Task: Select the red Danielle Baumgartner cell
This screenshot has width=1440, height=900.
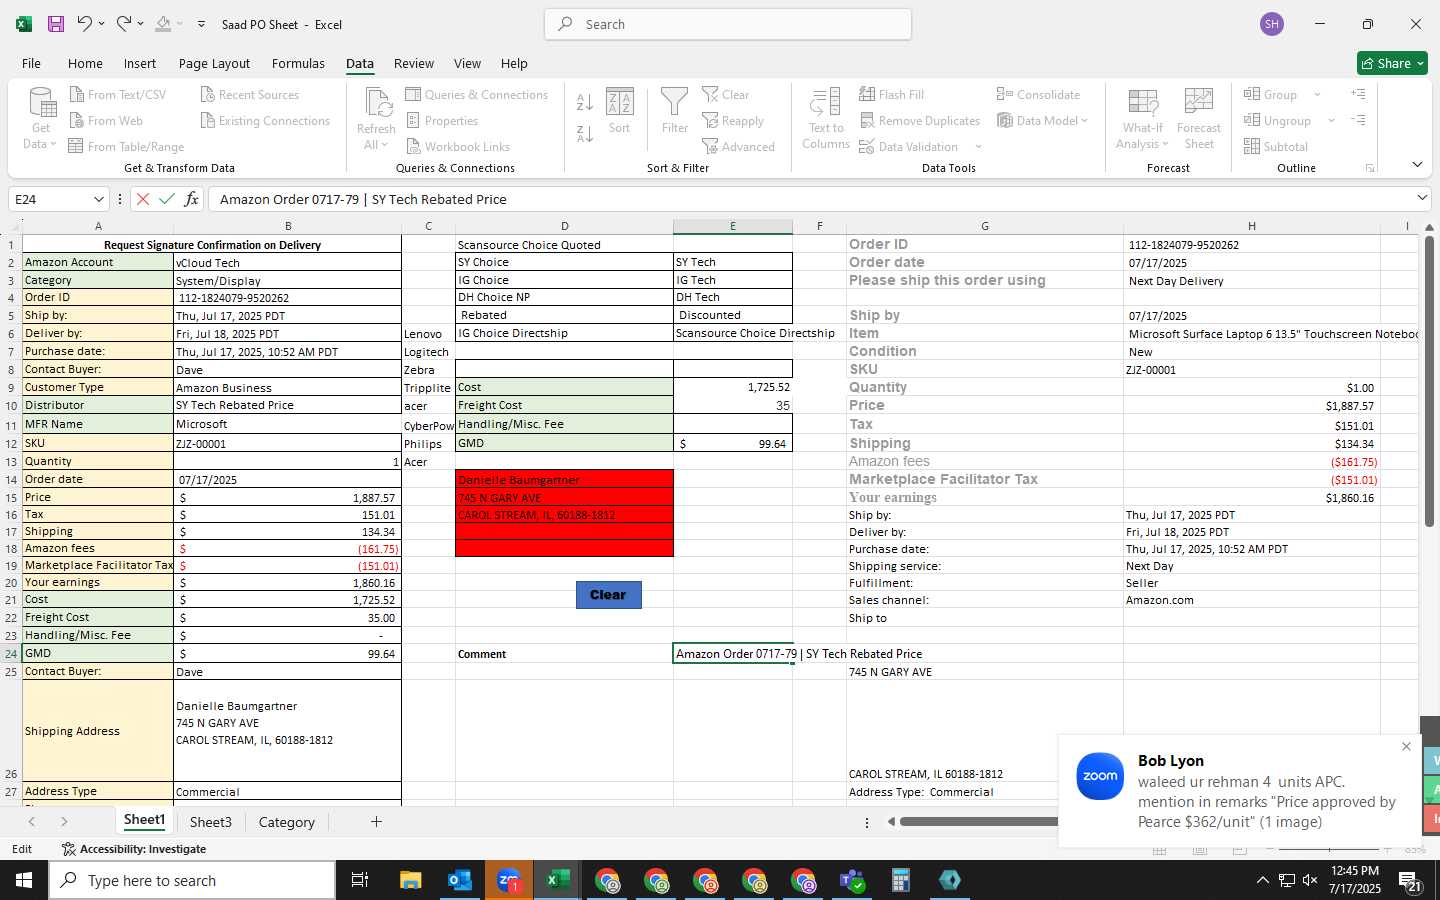Action: click(x=564, y=479)
